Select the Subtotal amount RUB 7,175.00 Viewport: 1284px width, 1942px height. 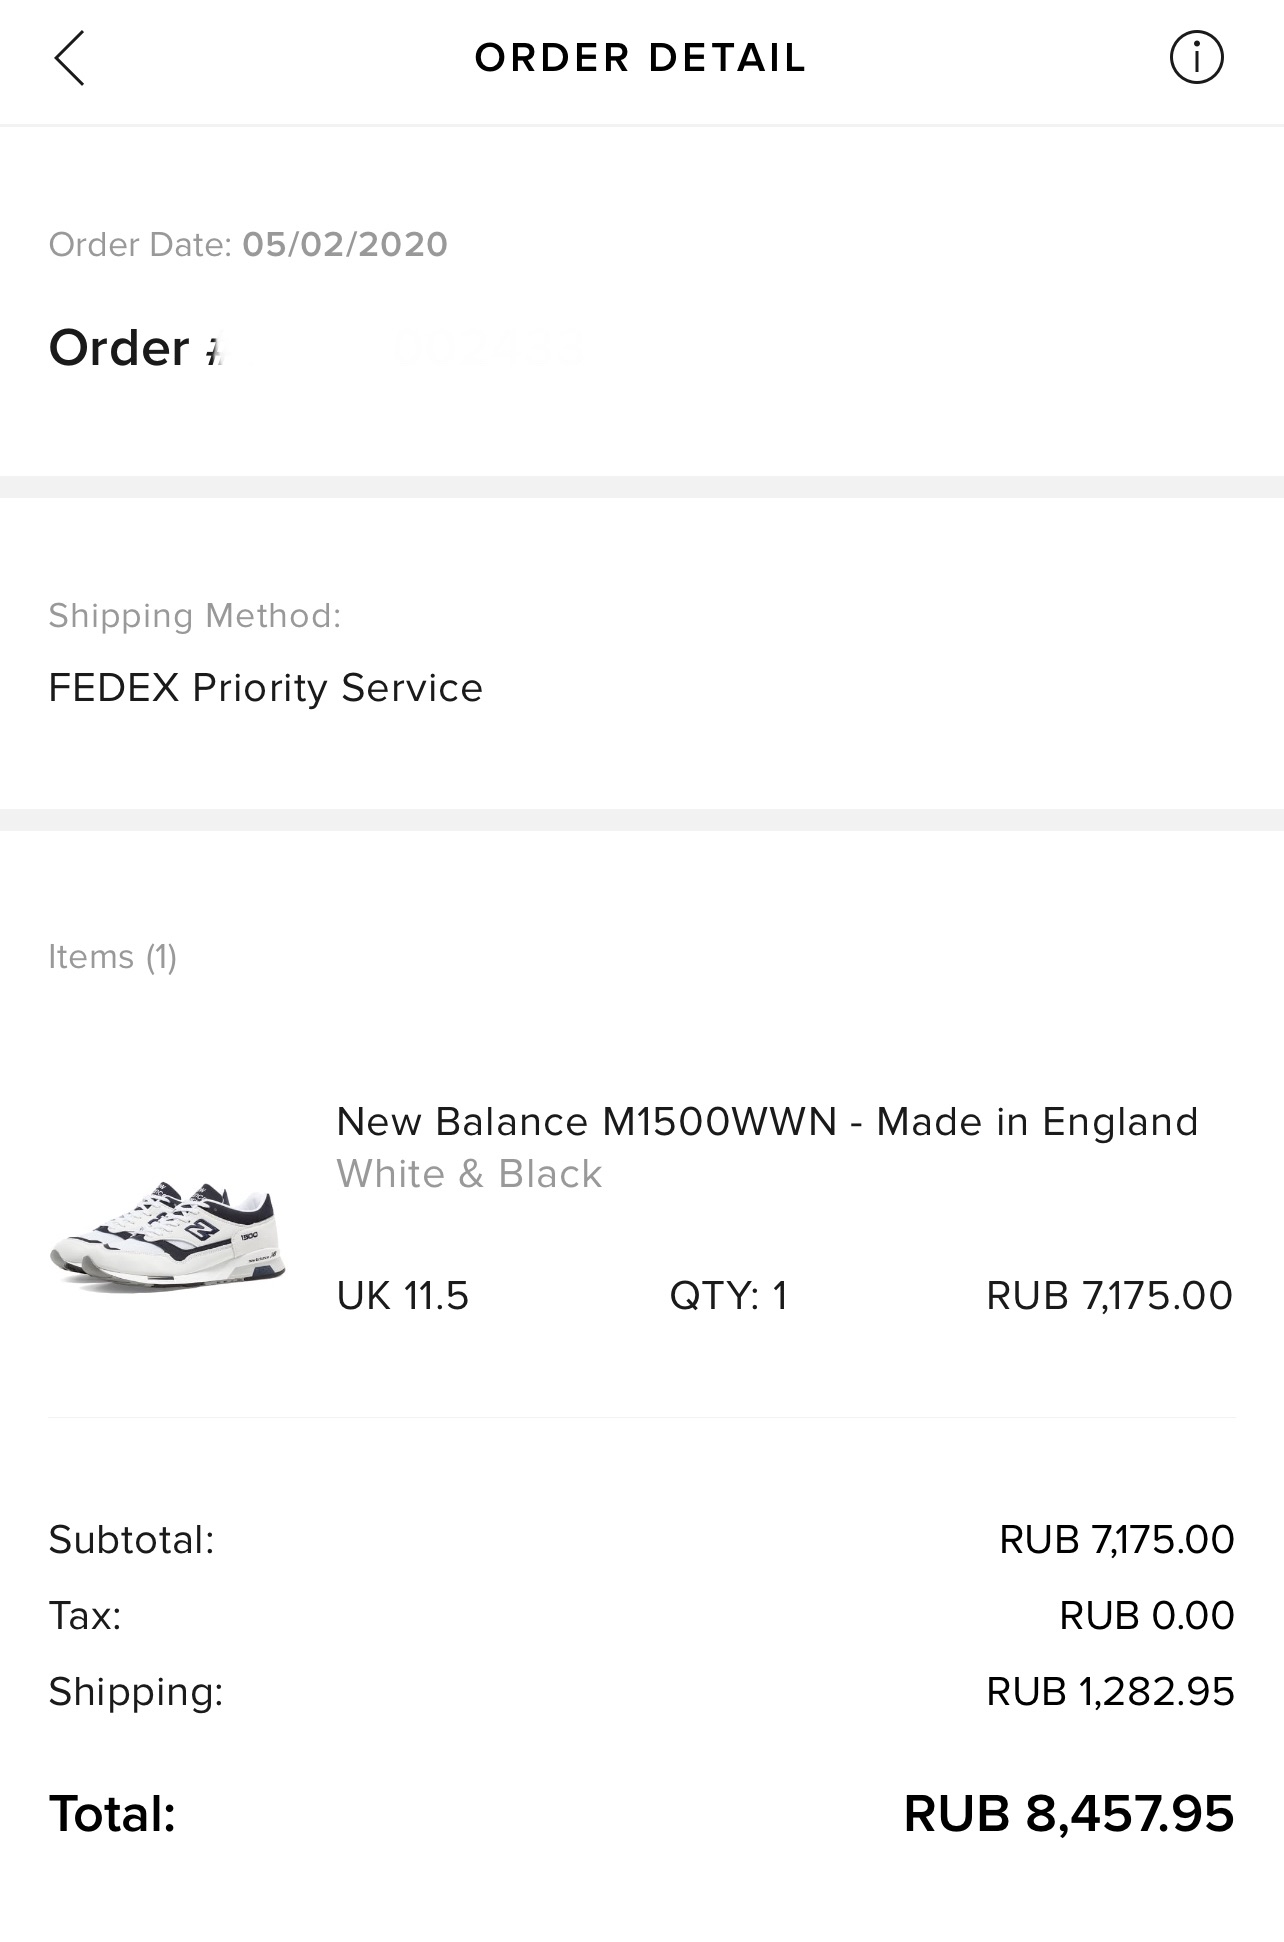tap(1116, 1540)
